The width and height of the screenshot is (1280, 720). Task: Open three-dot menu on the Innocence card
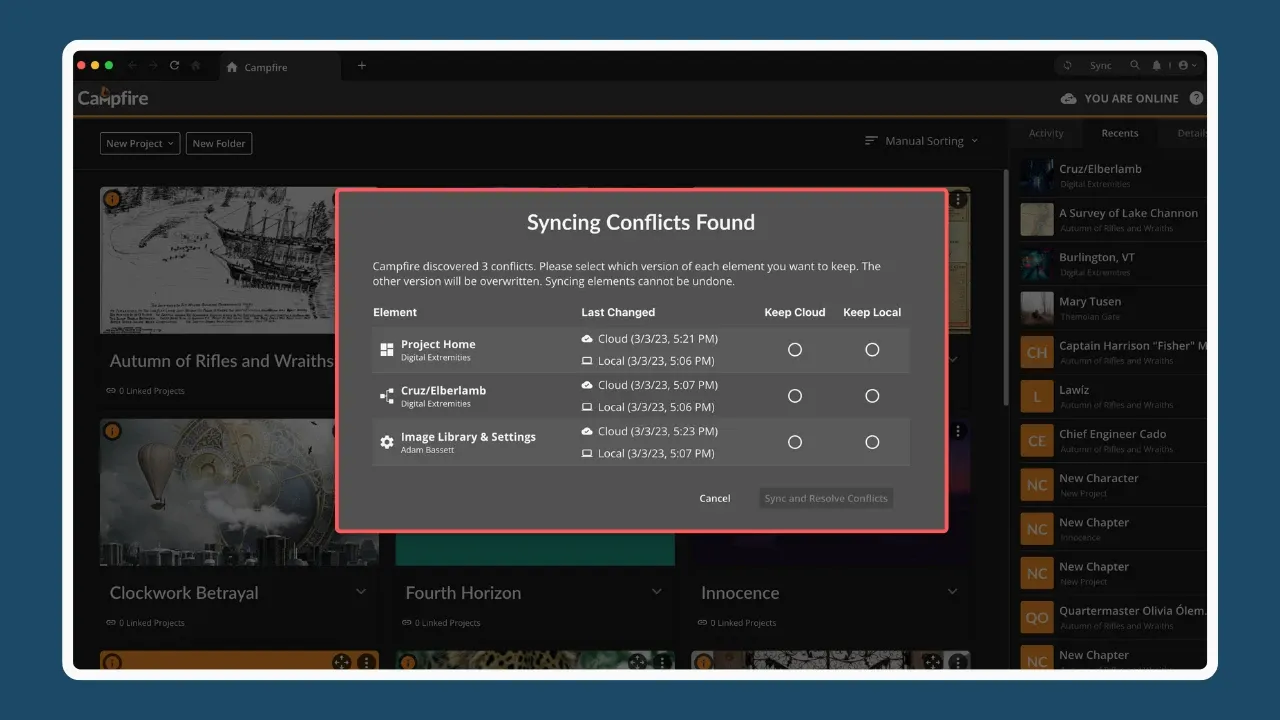pos(958,431)
